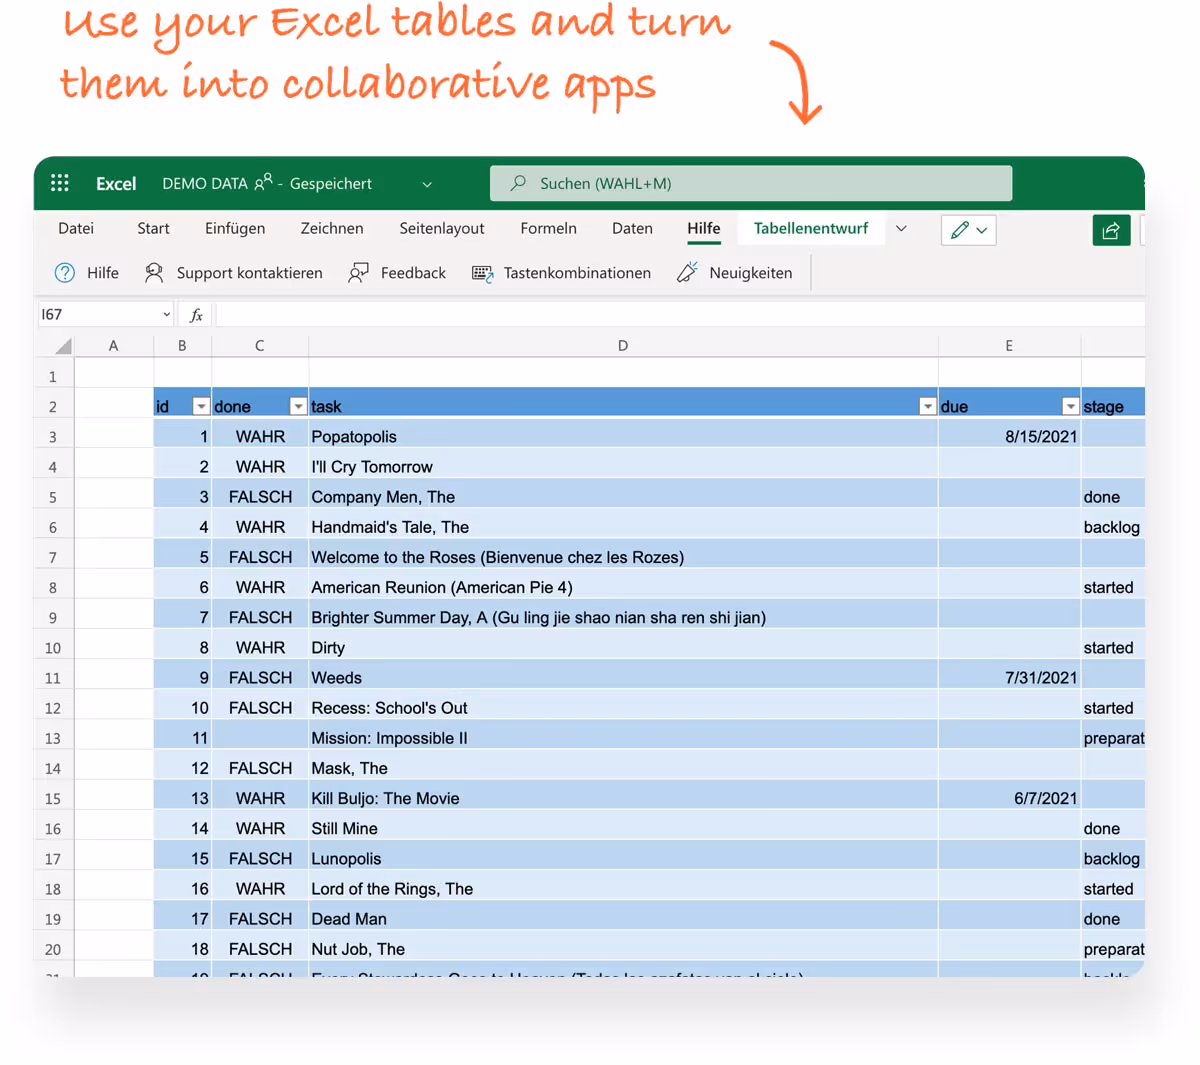This screenshot has width=1200, height=1065.
Task: Click the WAHR value next to Popatopolis
Action: pyautogui.click(x=260, y=436)
